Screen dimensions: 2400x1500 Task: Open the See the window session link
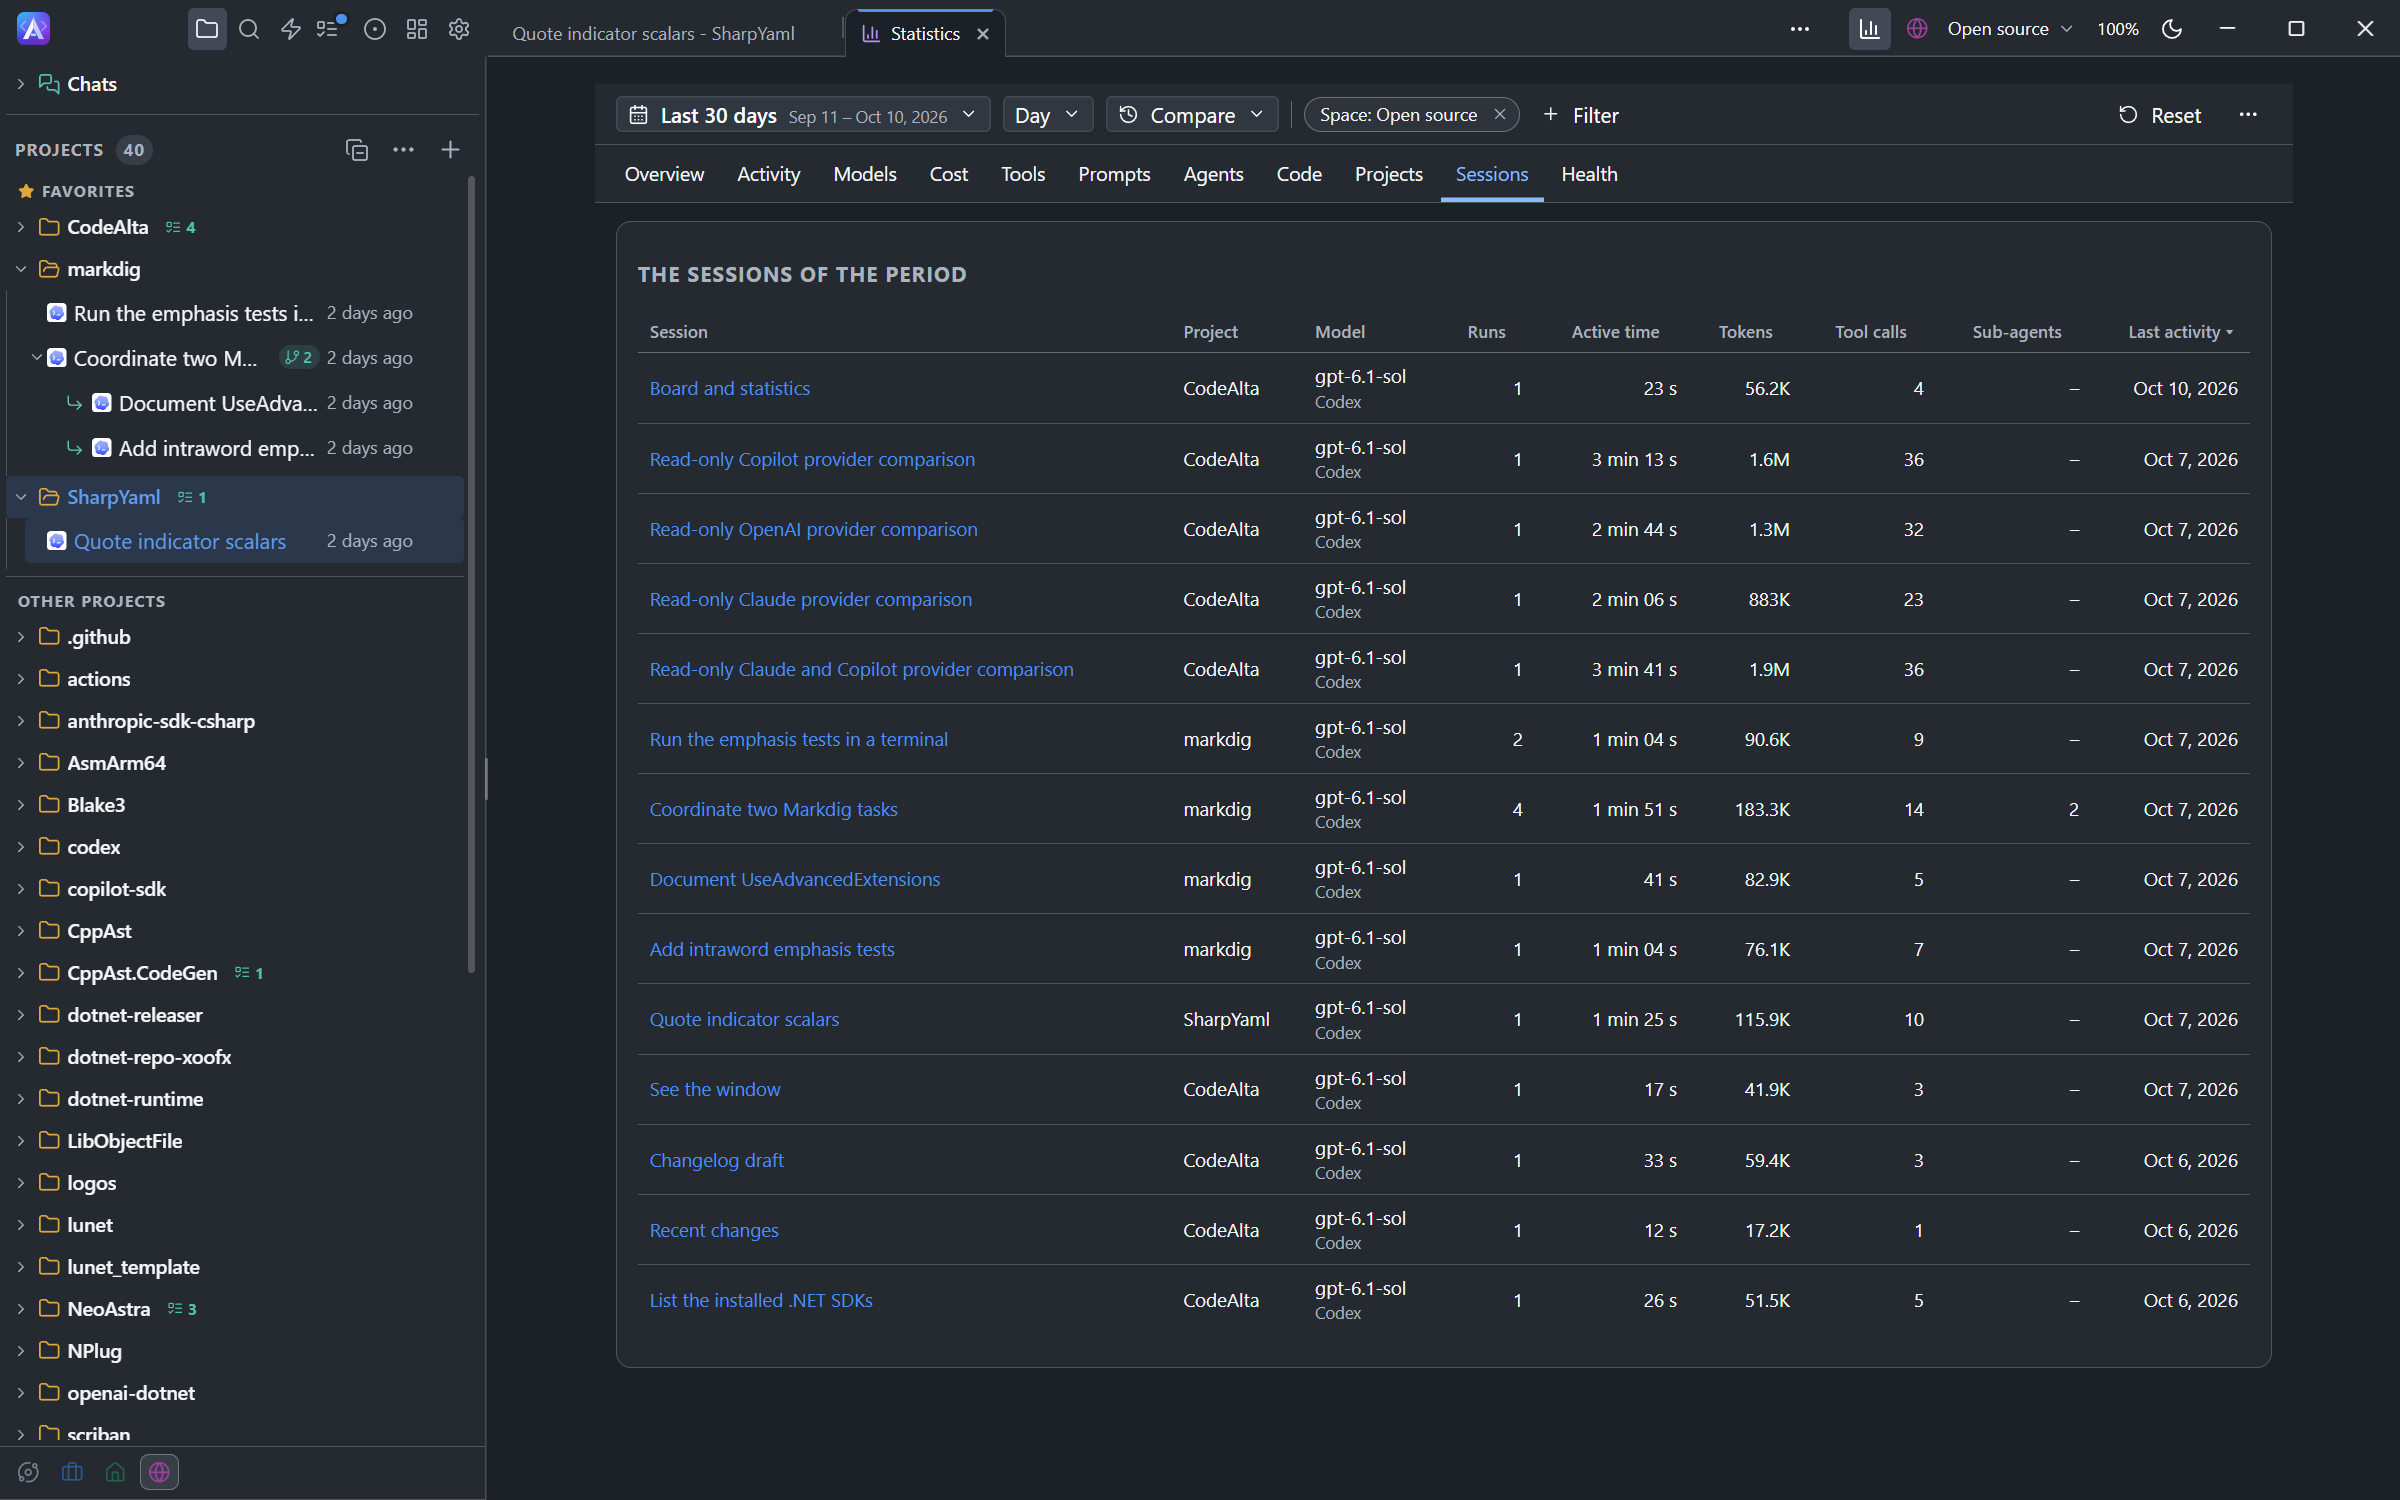[715, 1089]
